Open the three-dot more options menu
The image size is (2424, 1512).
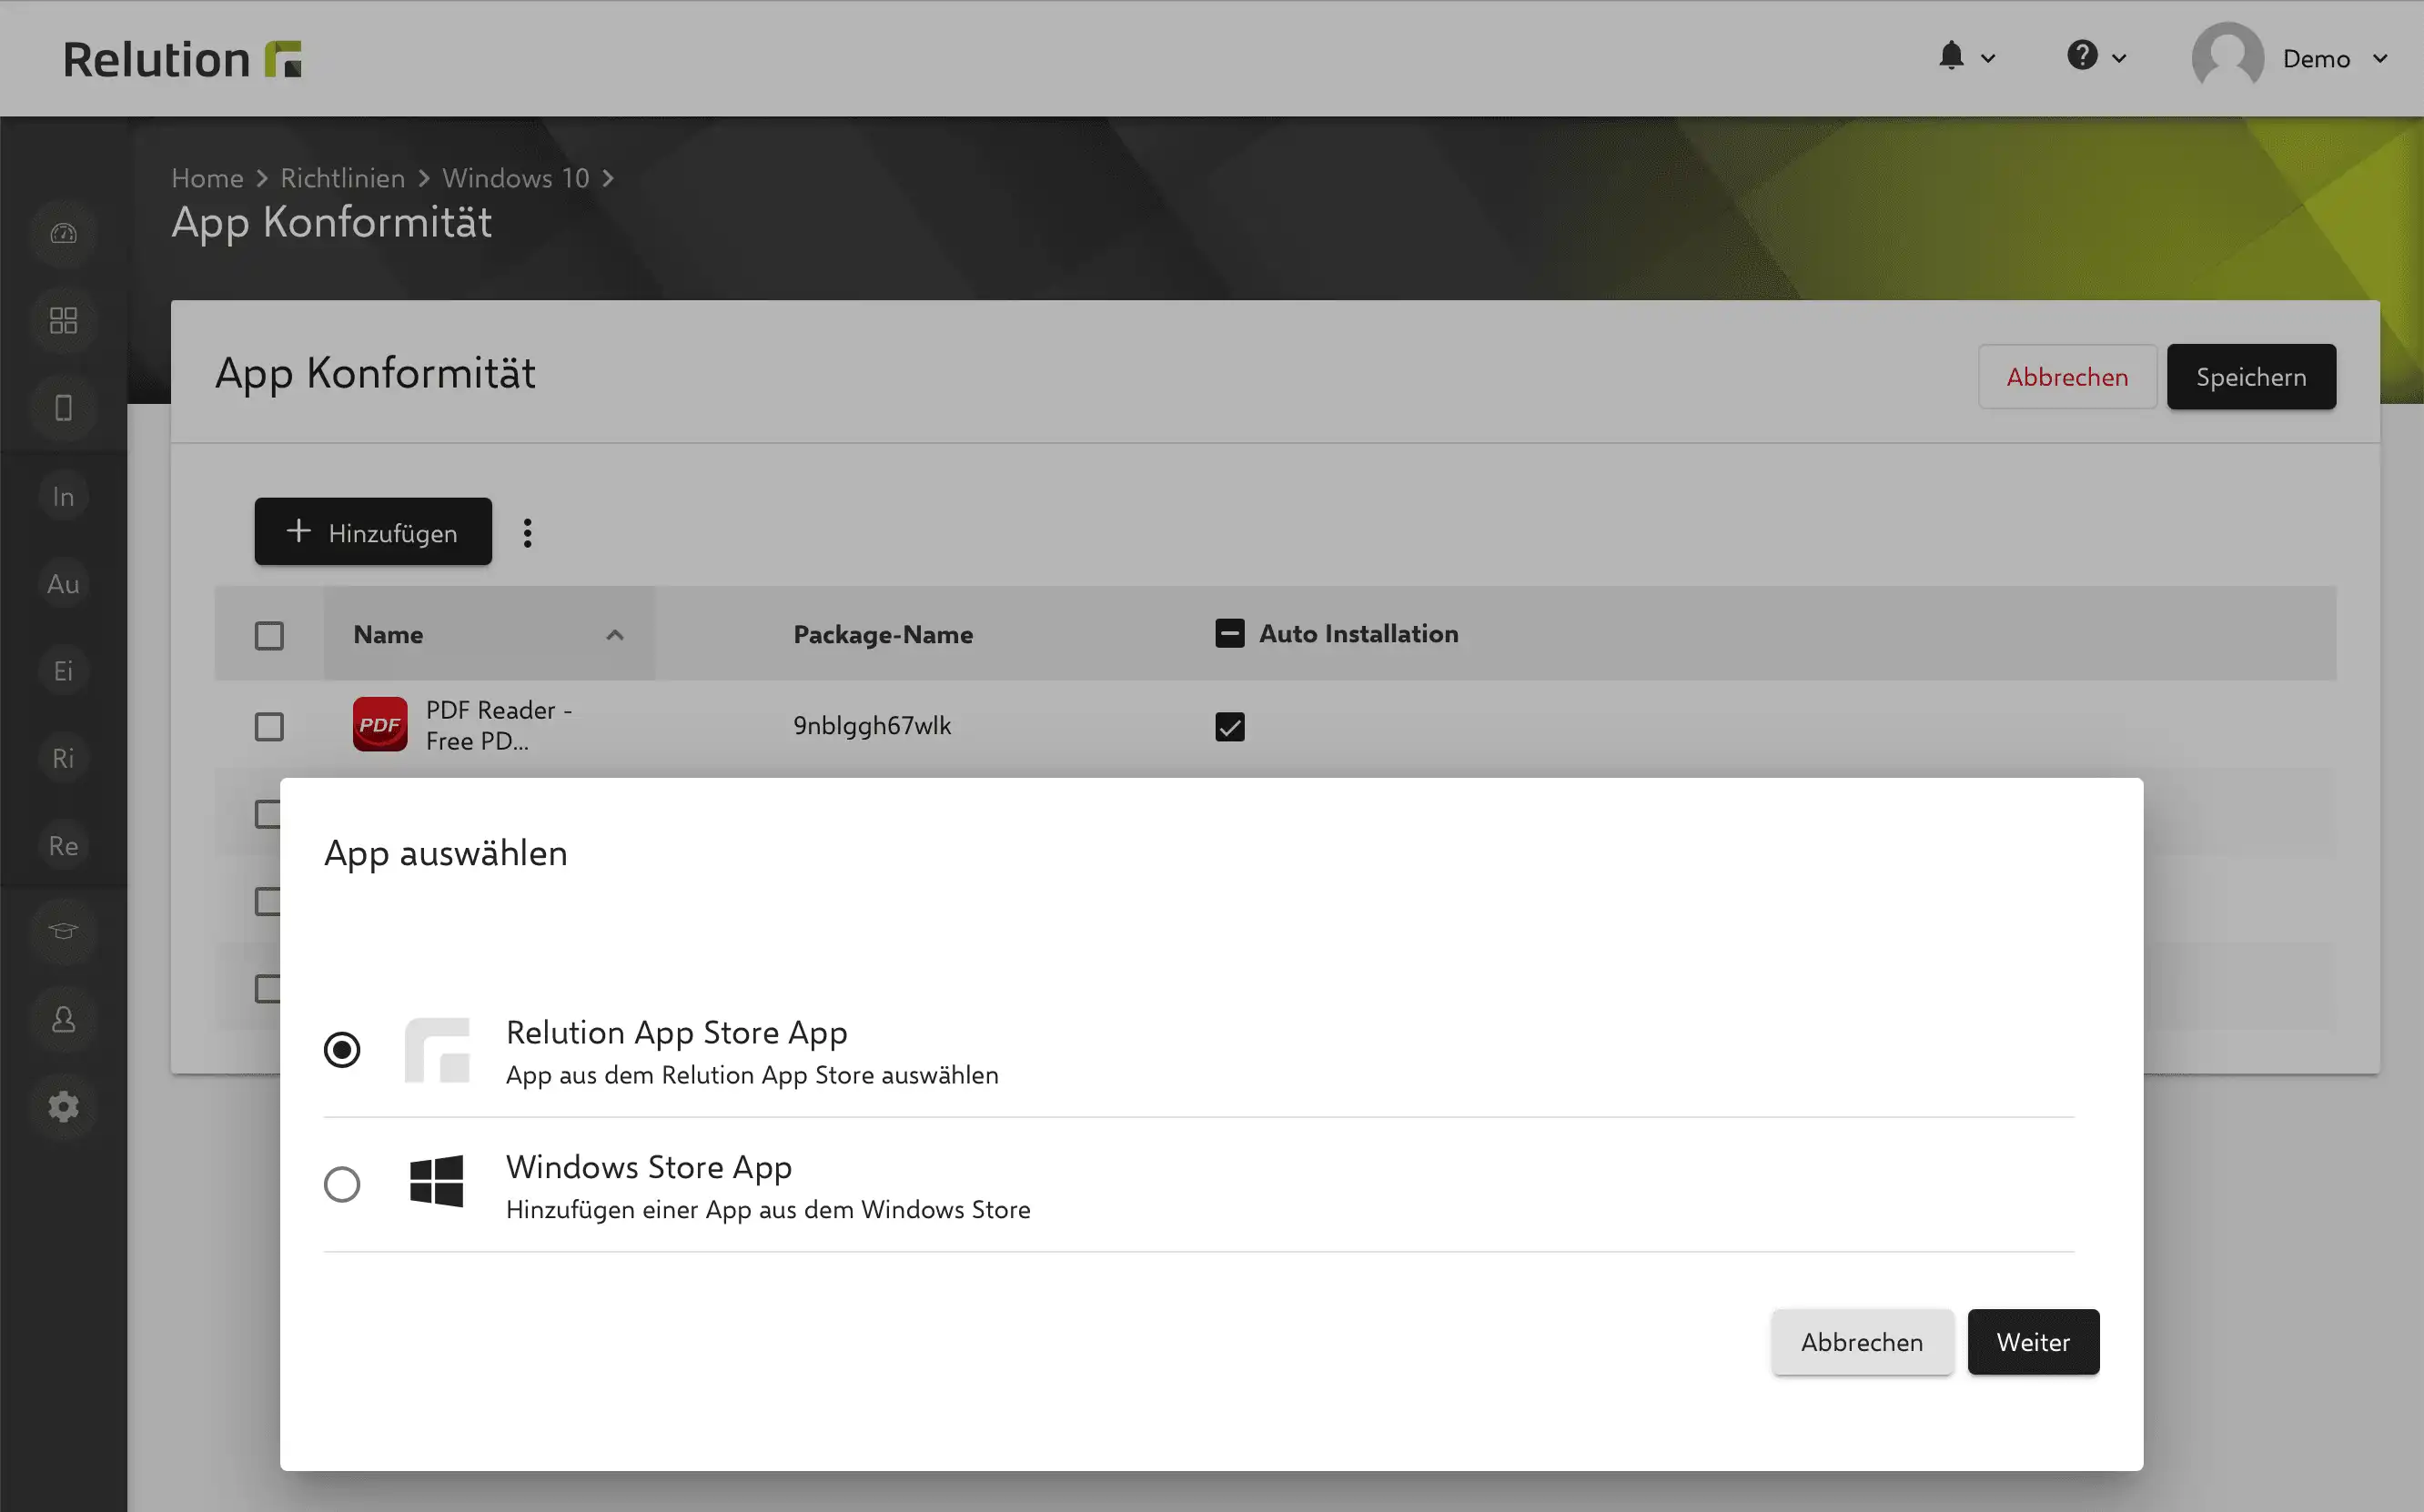click(527, 533)
